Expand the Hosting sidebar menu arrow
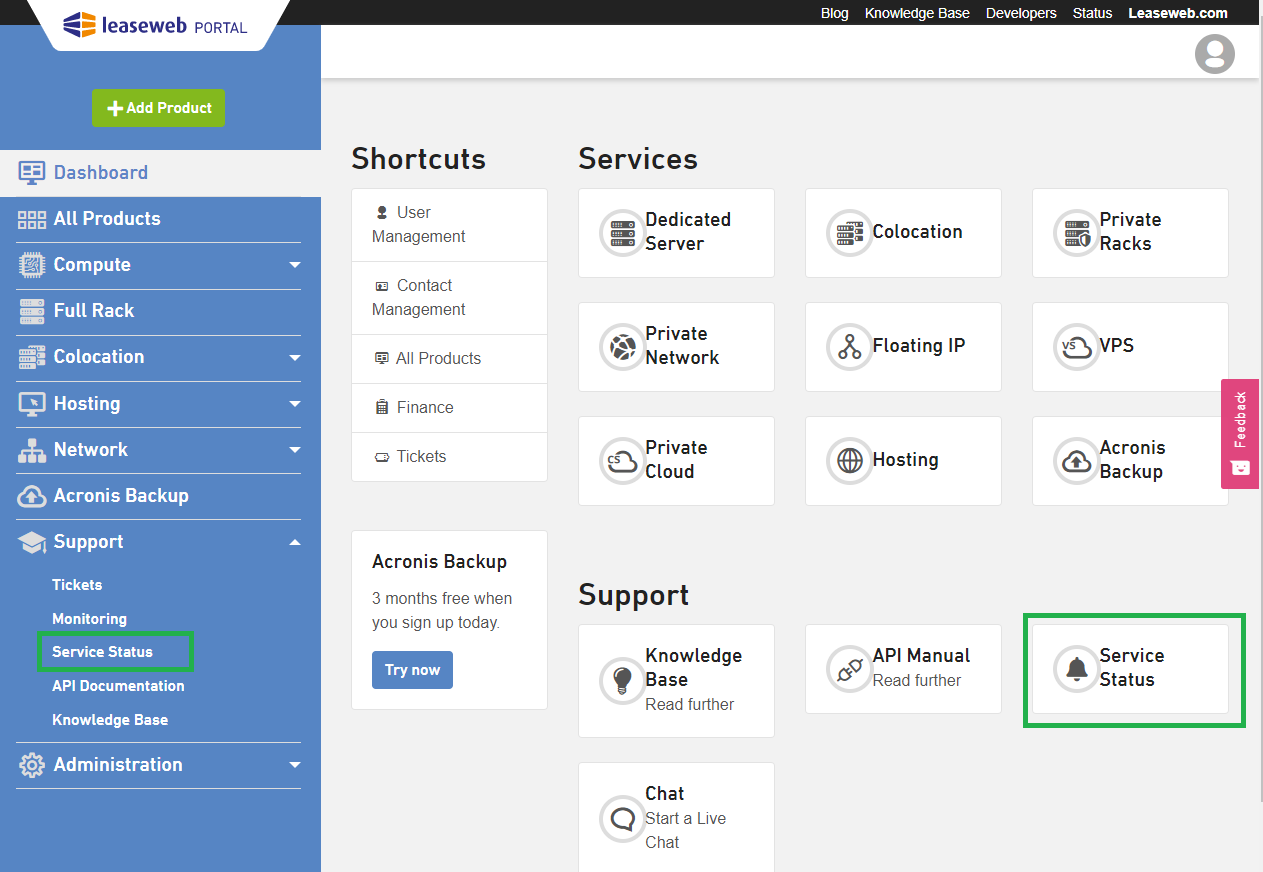This screenshot has height=872, width=1263. pos(294,404)
